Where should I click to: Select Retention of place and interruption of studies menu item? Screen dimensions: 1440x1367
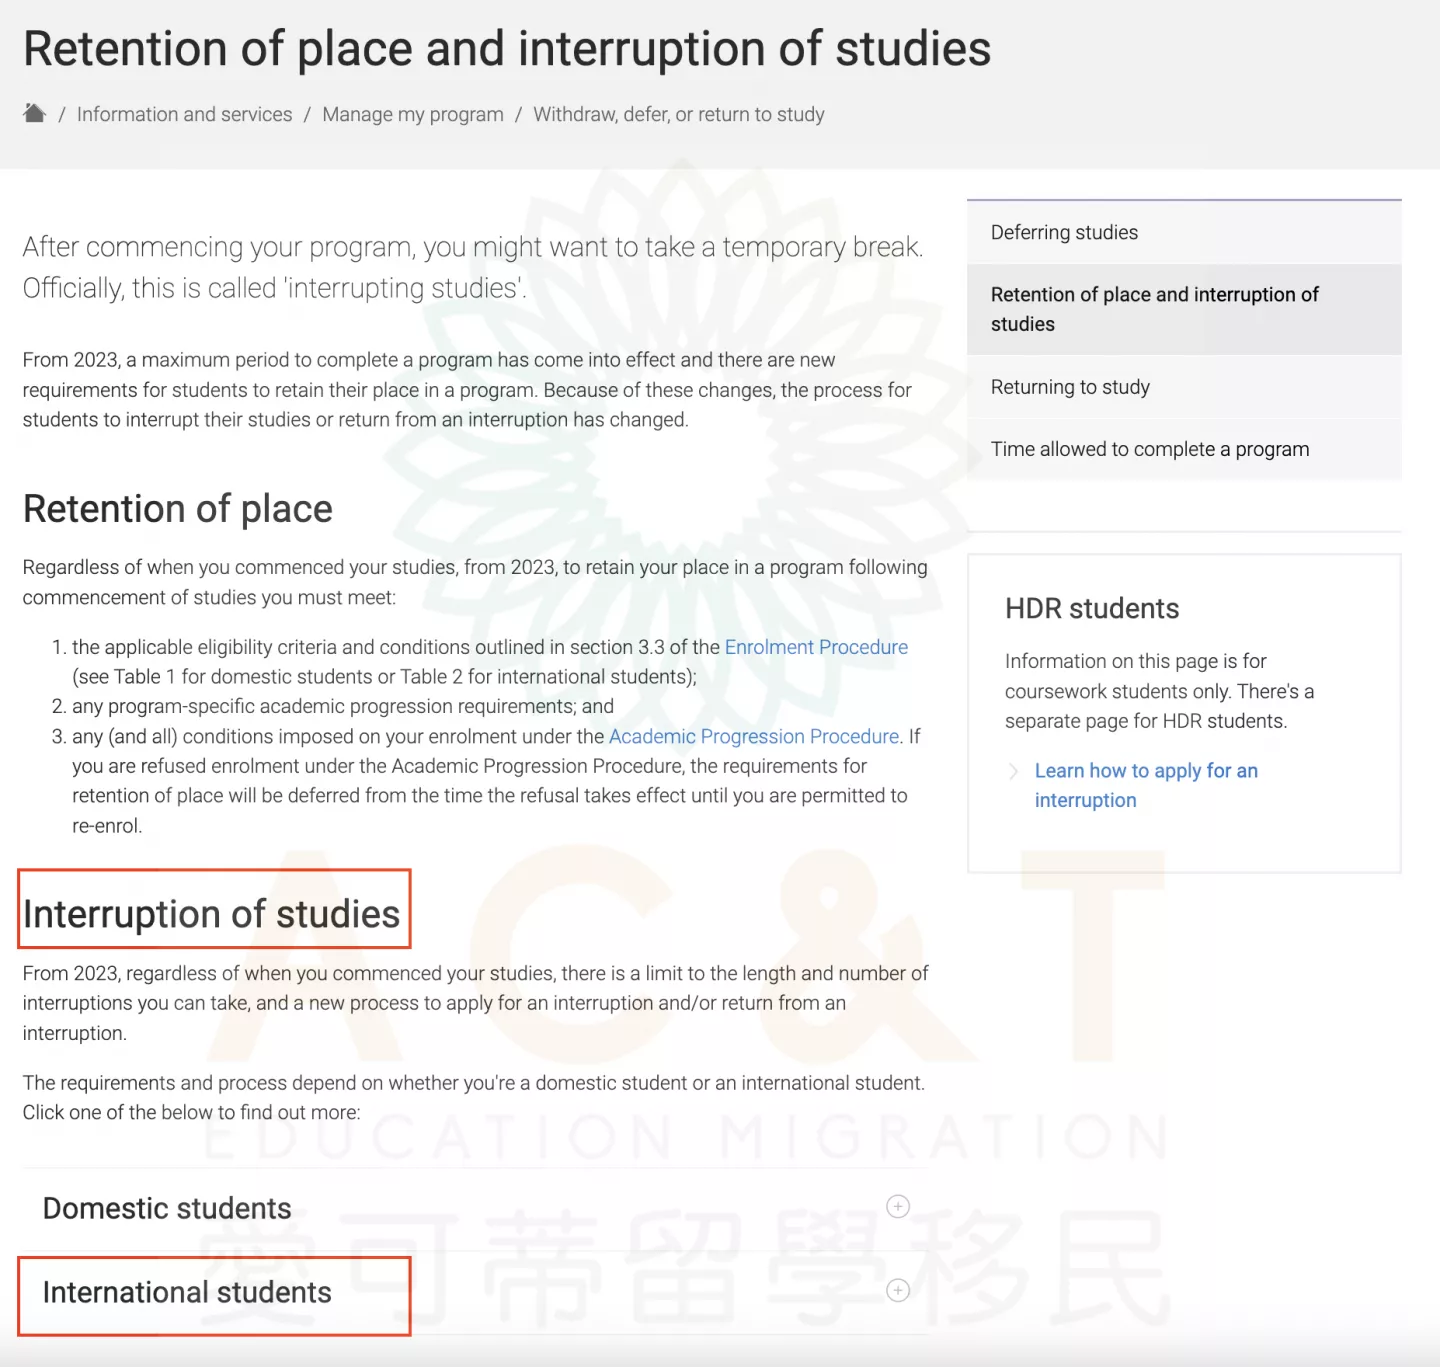[1184, 309]
